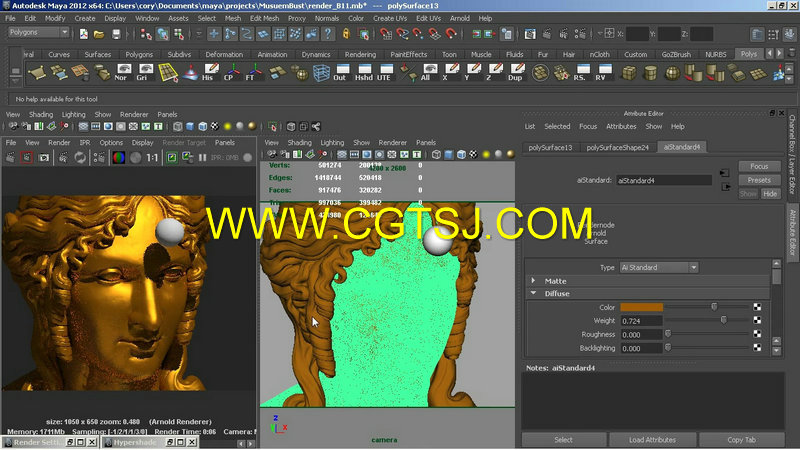The height and width of the screenshot is (450, 800).
Task: Click the FT freeze transformations shelf icon
Action: 254,72
